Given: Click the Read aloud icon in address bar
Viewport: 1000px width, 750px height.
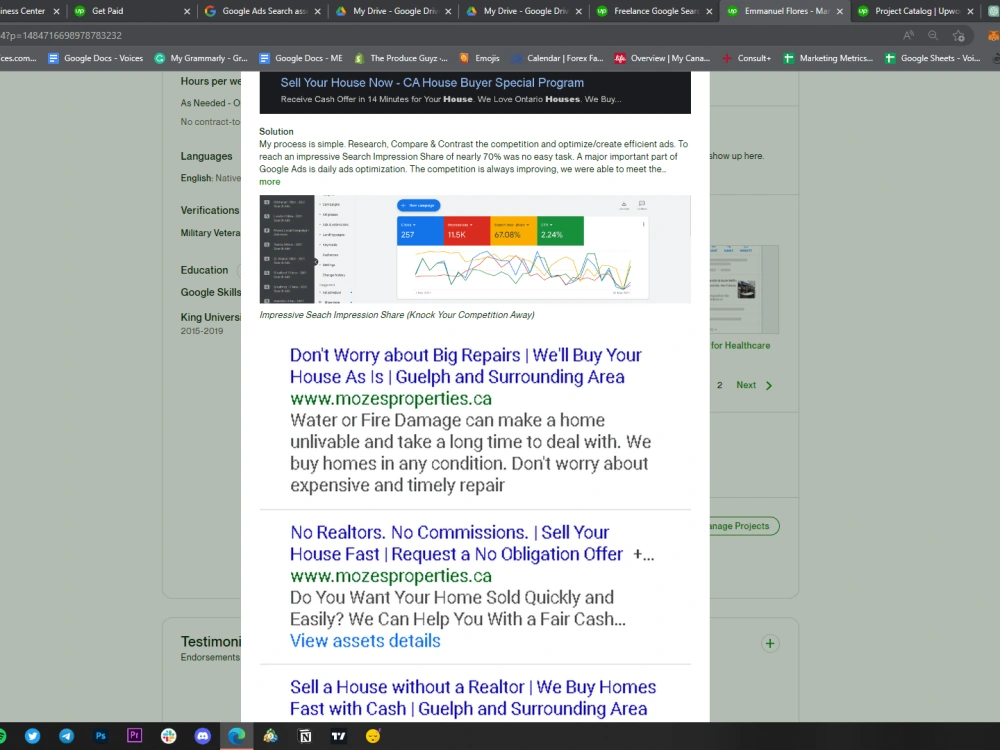Looking at the screenshot, I should pyautogui.click(x=909, y=36).
